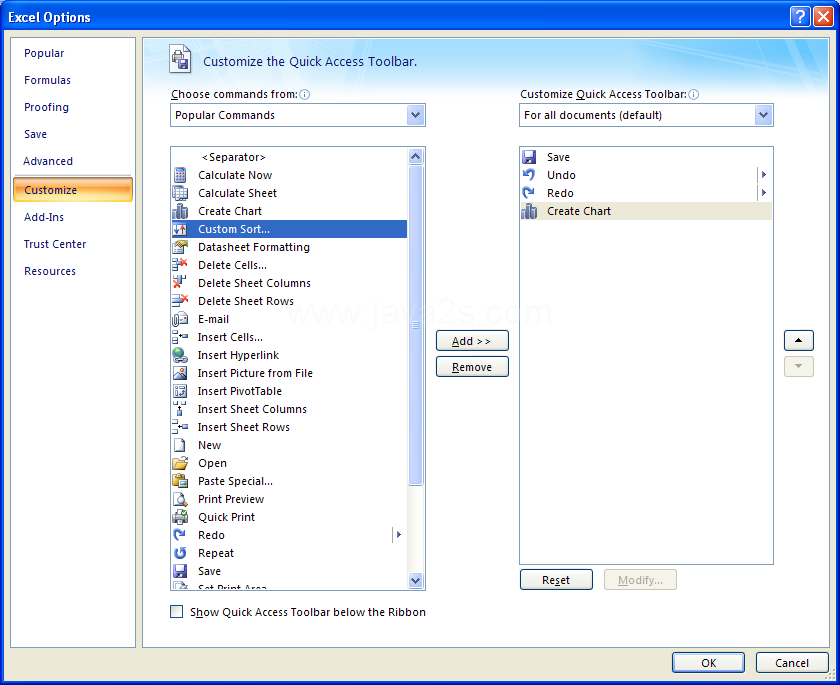Click the Save icon in toolbar list
Screen dimensions: 840x685
529,157
